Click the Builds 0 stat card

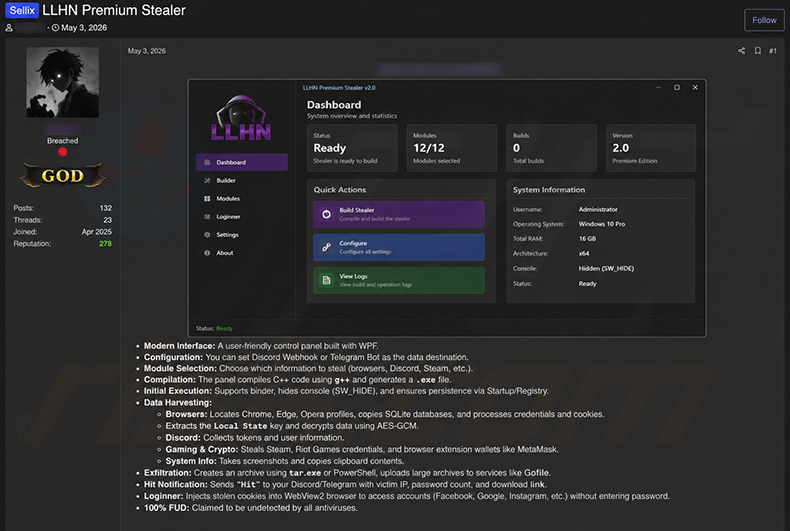point(552,148)
